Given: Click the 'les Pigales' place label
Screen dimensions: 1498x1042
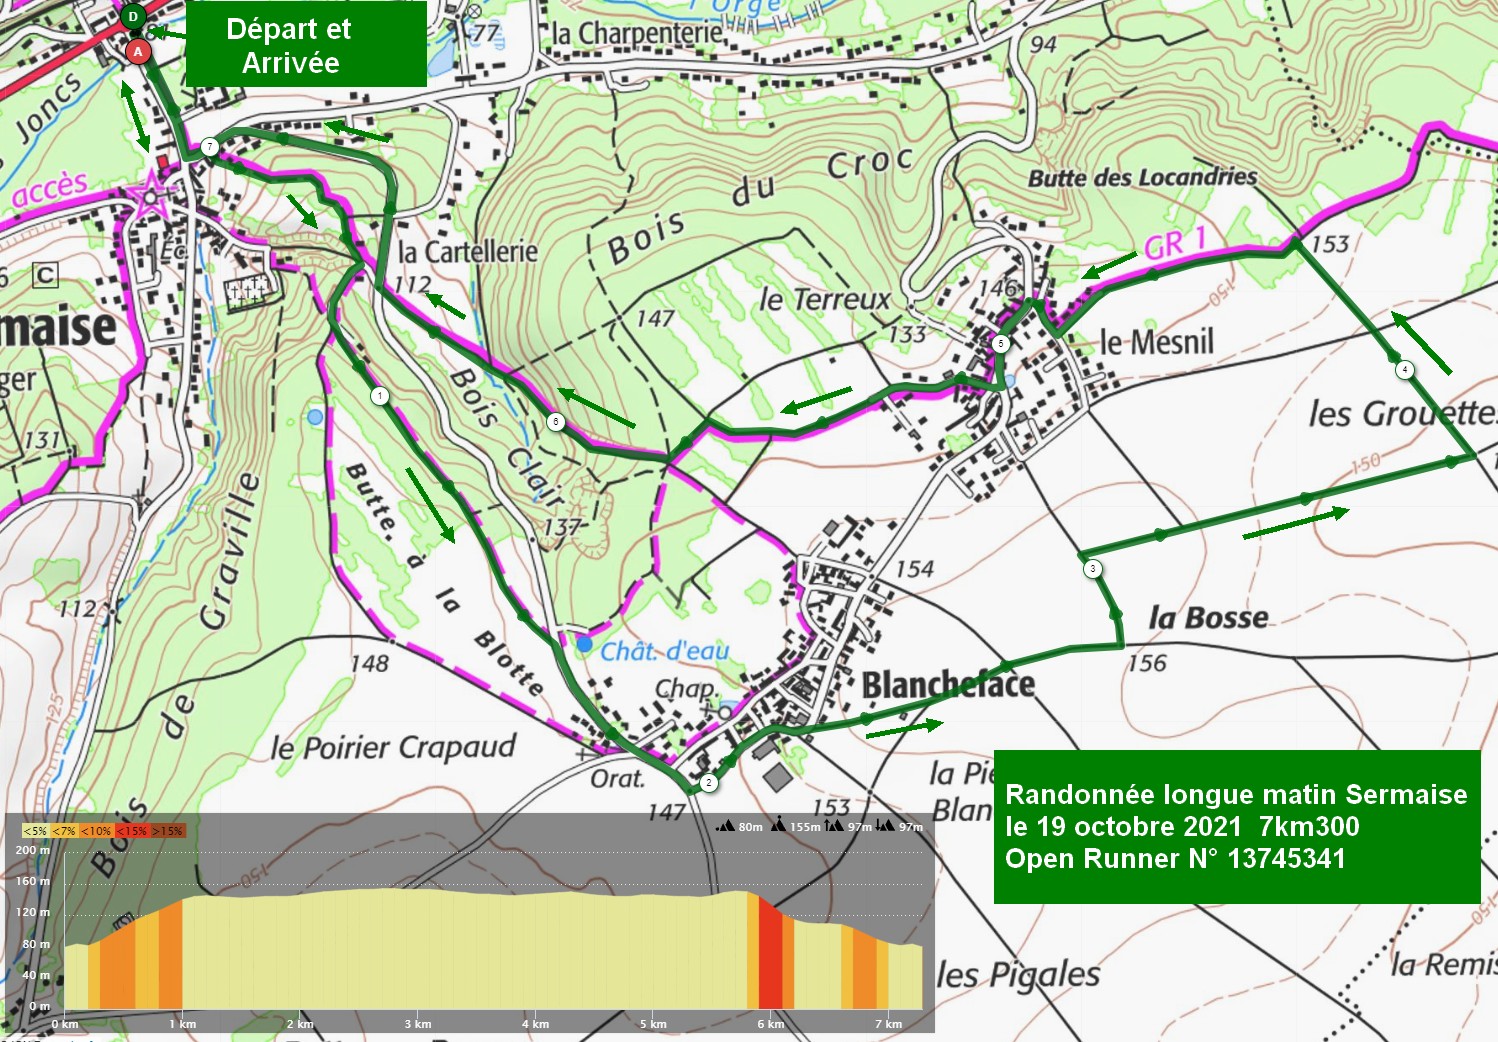Looking at the screenshot, I should (x=1018, y=974).
